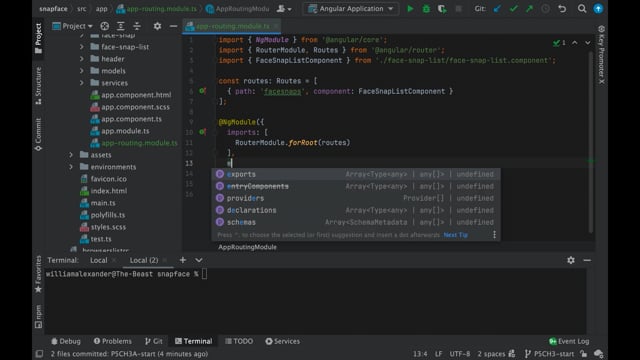Open Search Everywhere magnifier icon

[x=582, y=9]
